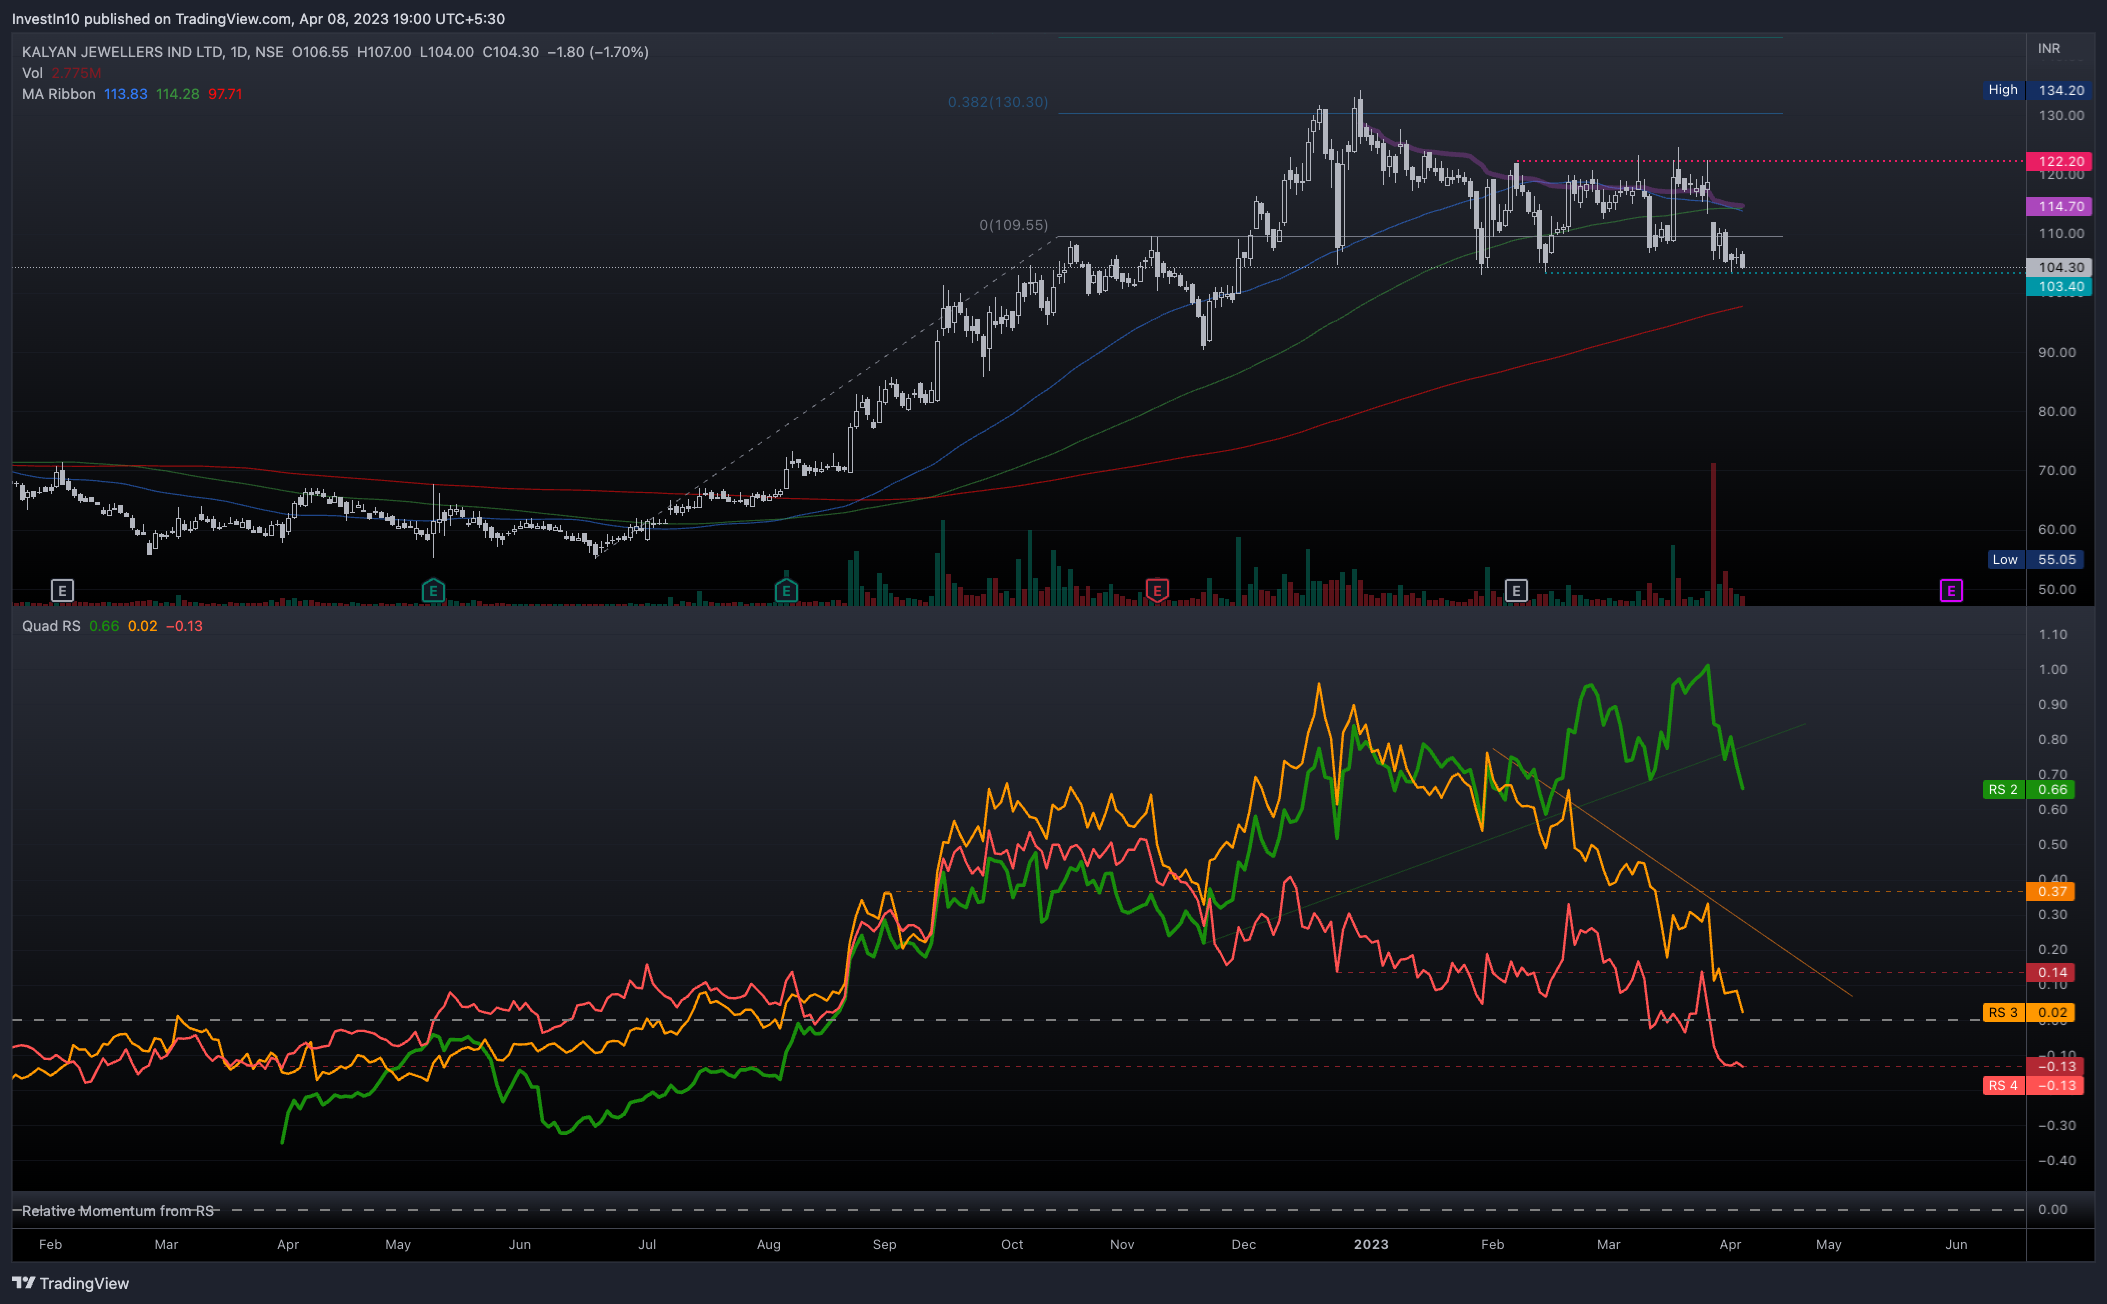Screen dimensions: 2107x1304
Task: Click the InvestIn10 published on TradingView.com header text
Action: click(x=258, y=19)
